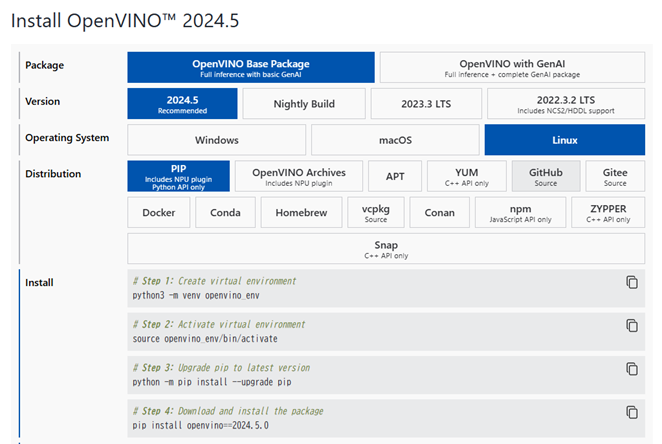Choose the vcpkg source distribution
Screen dimensions: 662x444
point(376,213)
